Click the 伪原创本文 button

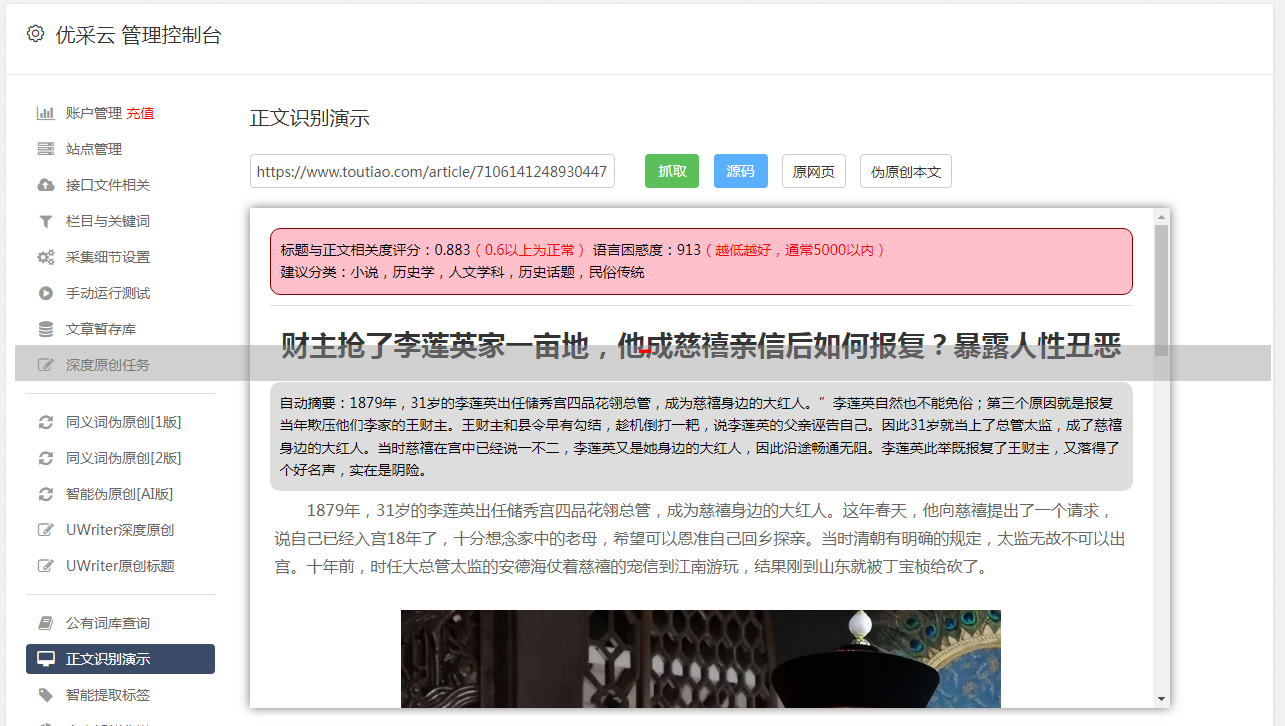[x=906, y=171]
